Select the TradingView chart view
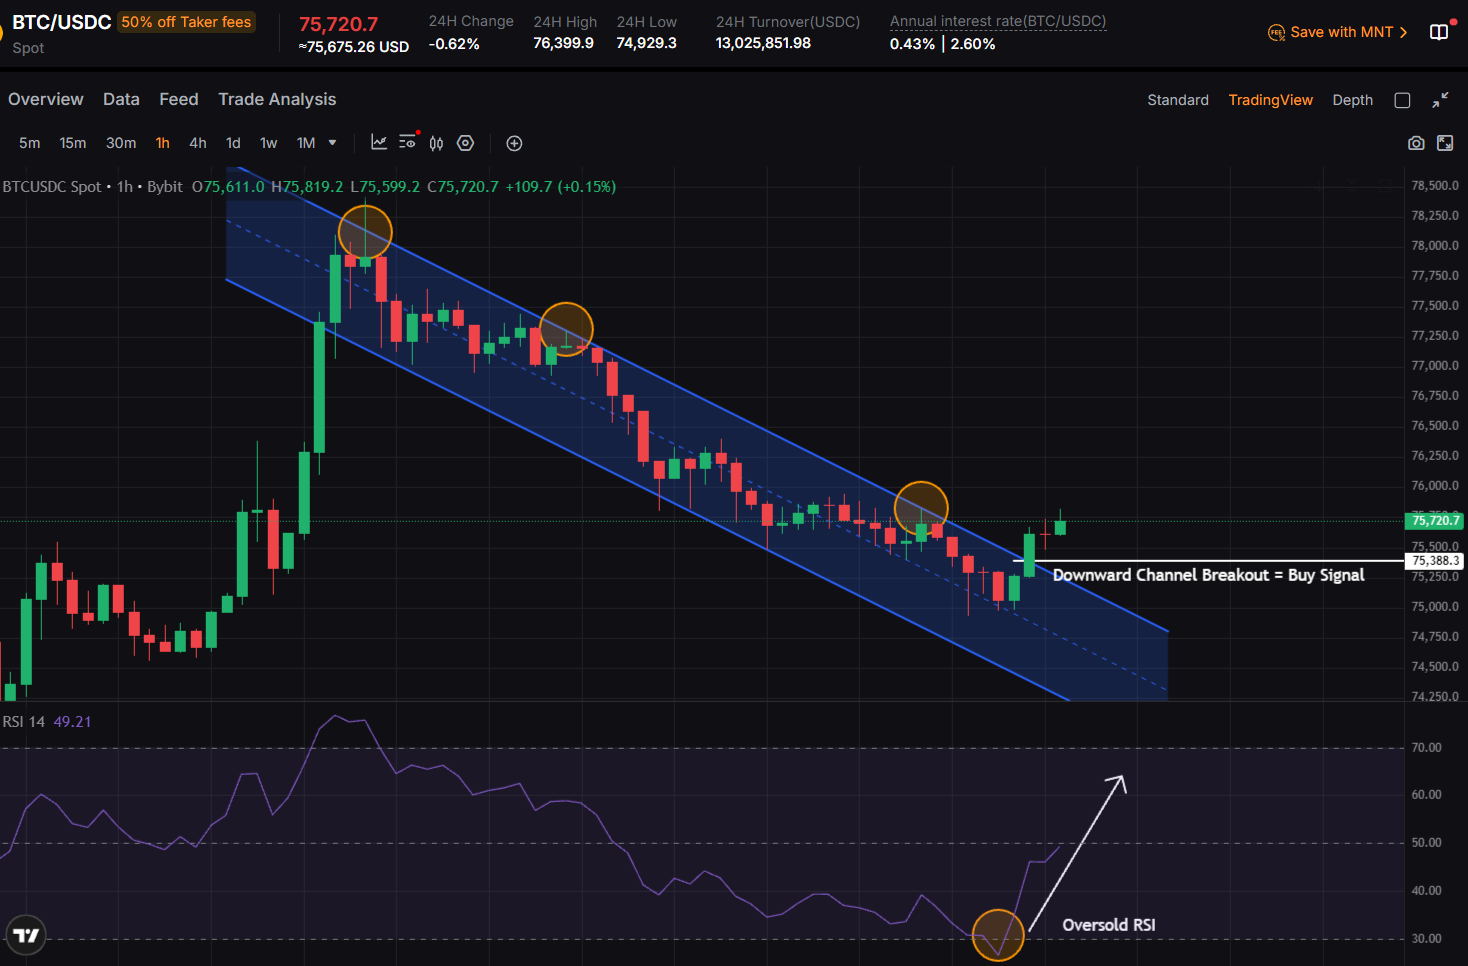 coord(1271,100)
